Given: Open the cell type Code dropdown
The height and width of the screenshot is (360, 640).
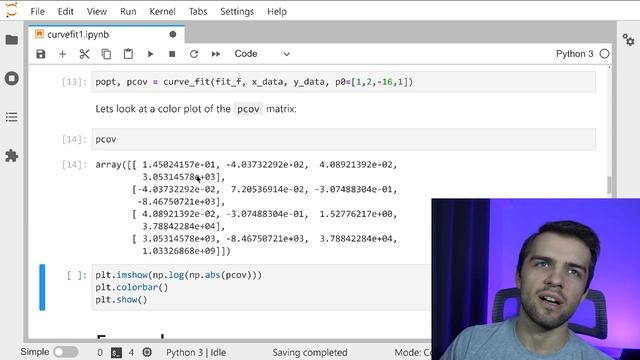Looking at the screenshot, I should coord(262,54).
